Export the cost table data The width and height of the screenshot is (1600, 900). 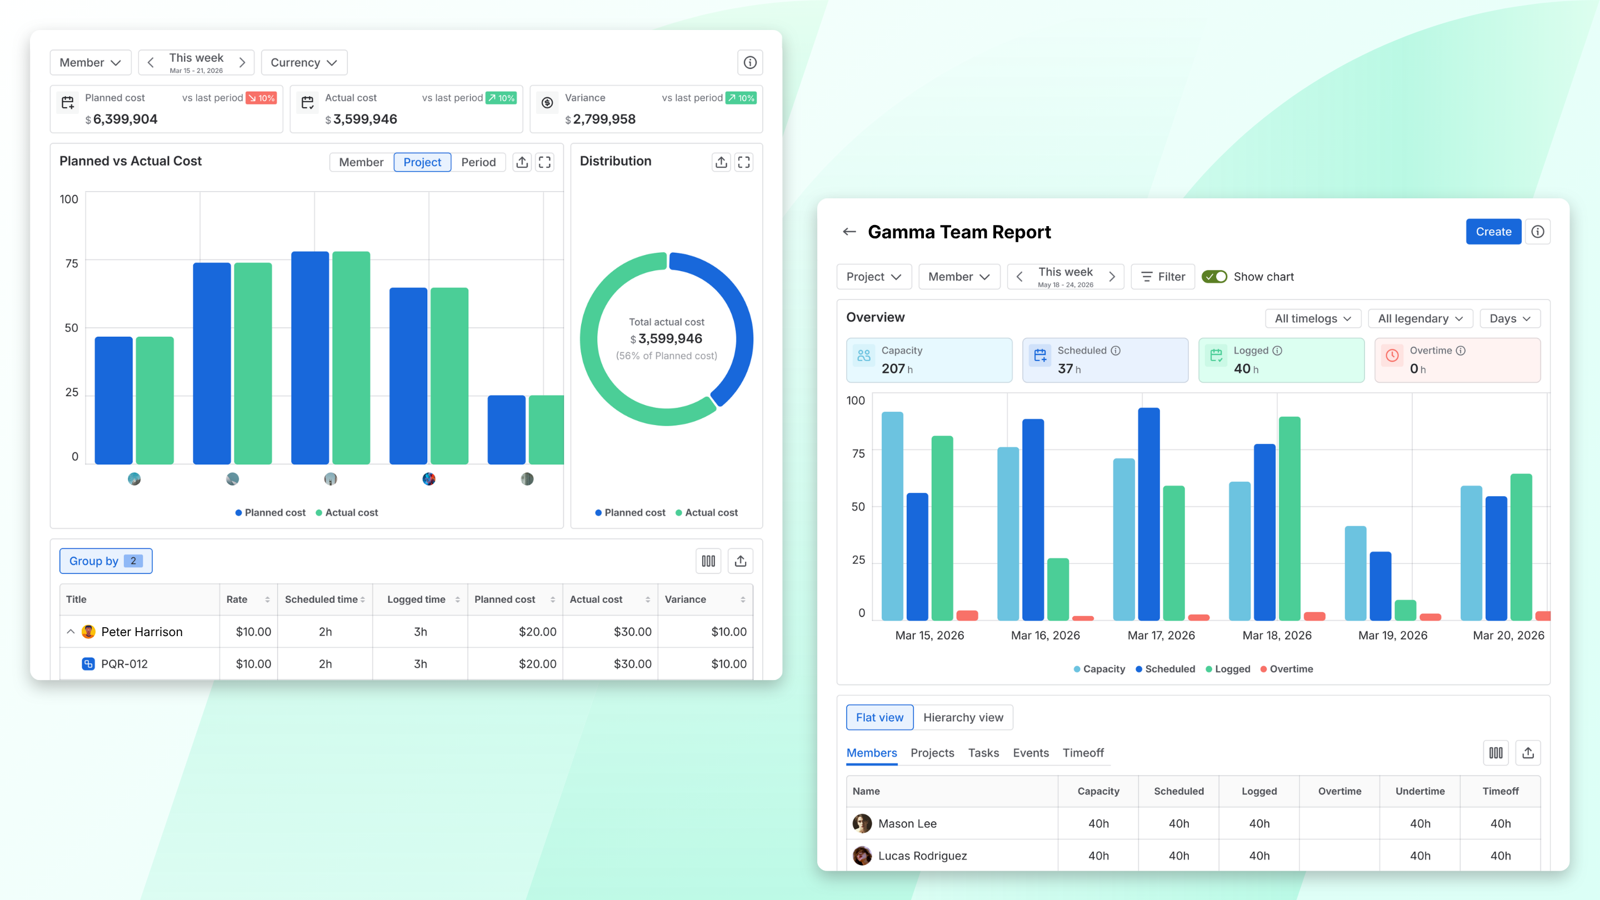740,561
